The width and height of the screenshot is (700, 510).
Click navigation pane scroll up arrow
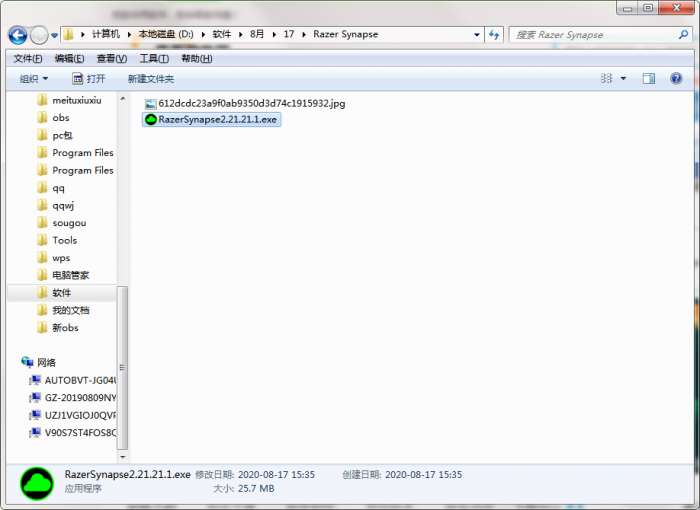(x=123, y=98)
